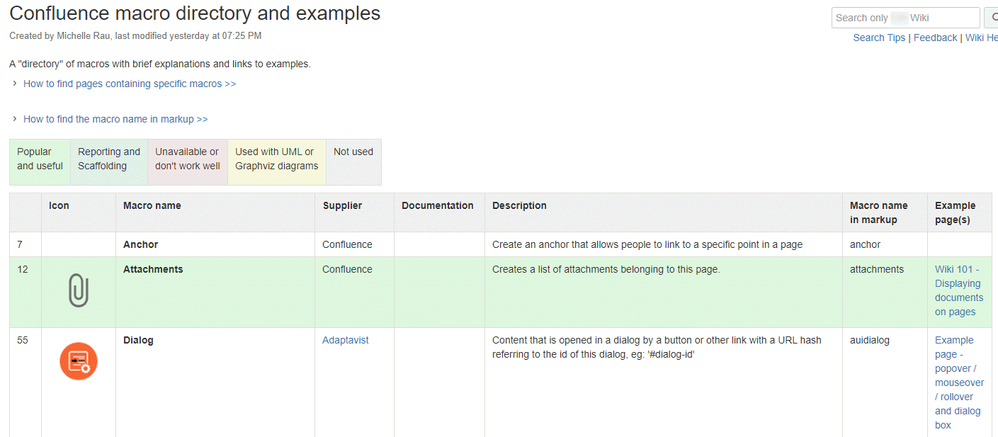
Task: Sort table by 'Supplier' column header
Action: (342, 206)
